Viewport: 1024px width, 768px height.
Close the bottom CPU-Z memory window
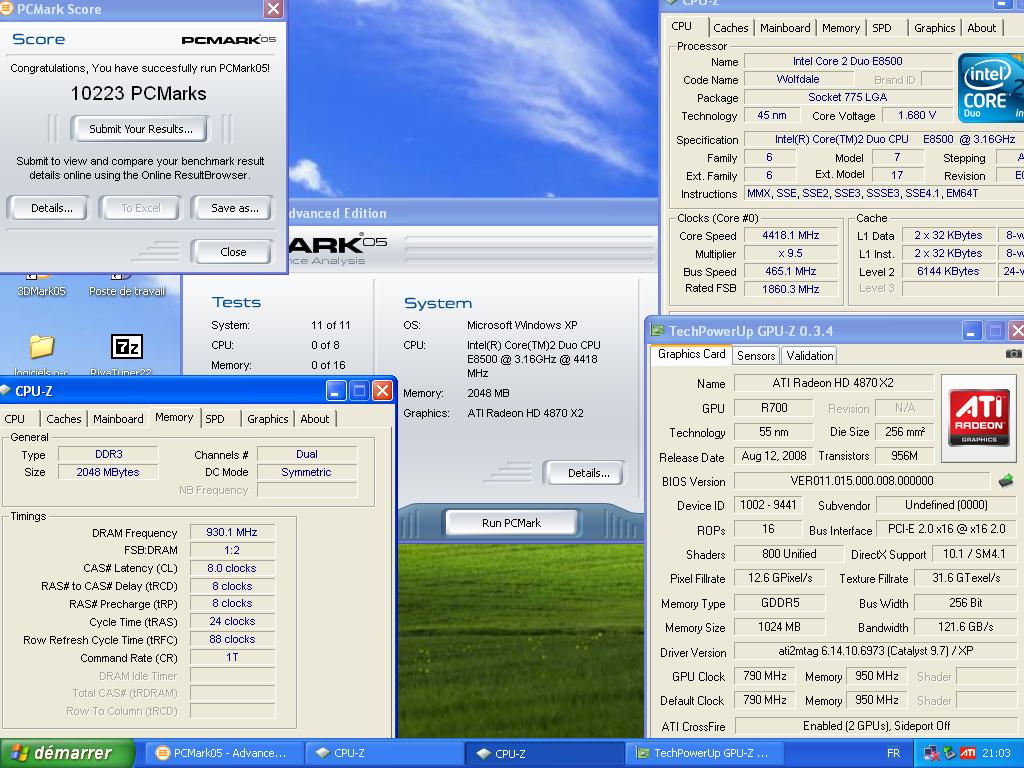click(383, 391)
